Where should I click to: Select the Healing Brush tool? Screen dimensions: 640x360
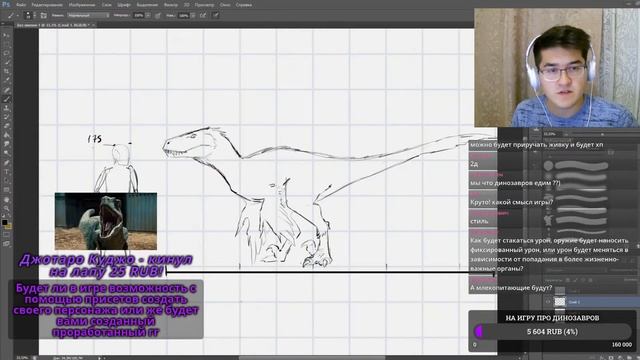(x=6, y=90)
